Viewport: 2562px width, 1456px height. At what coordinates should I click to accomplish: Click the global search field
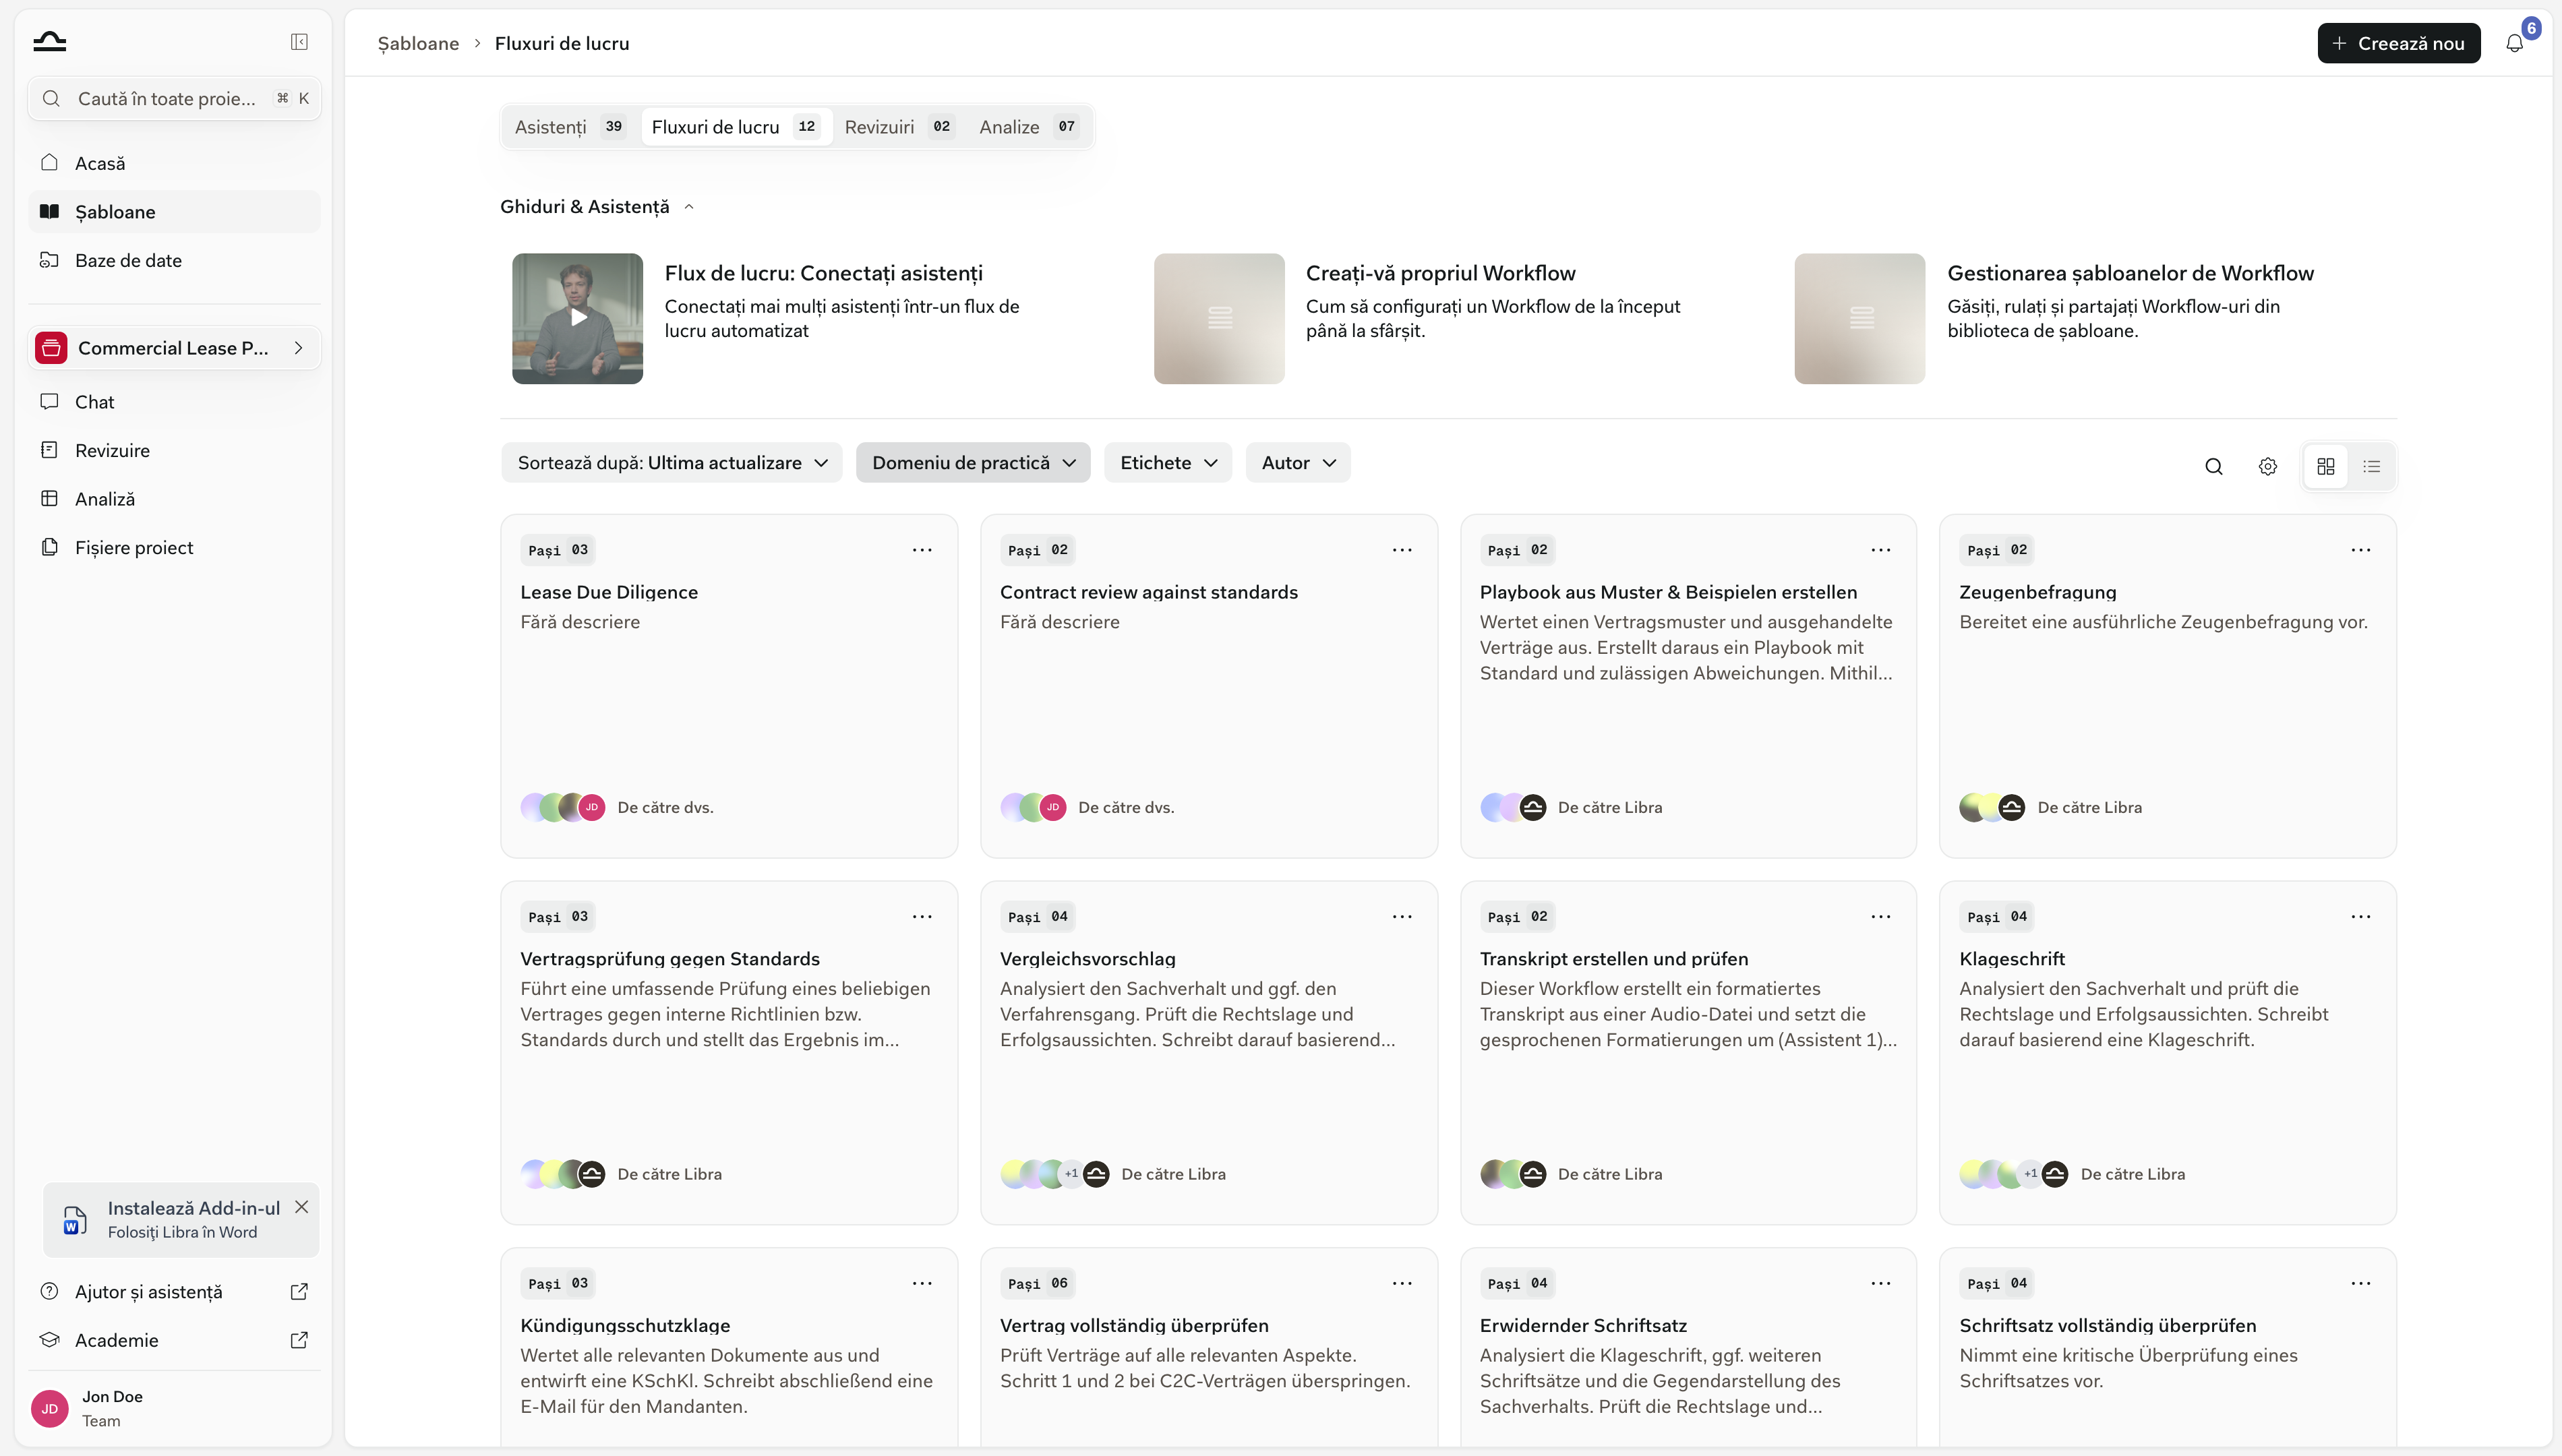click(x=174, y=99)
